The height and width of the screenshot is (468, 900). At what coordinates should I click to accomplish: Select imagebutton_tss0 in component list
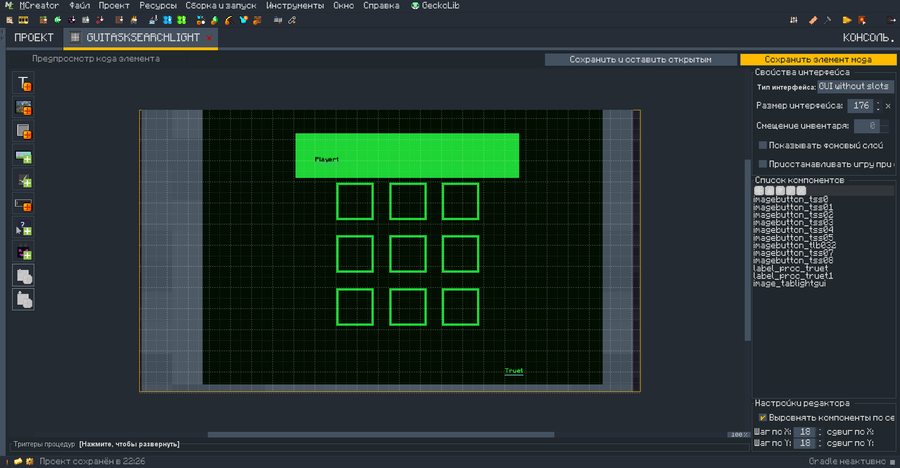point(790,199)
